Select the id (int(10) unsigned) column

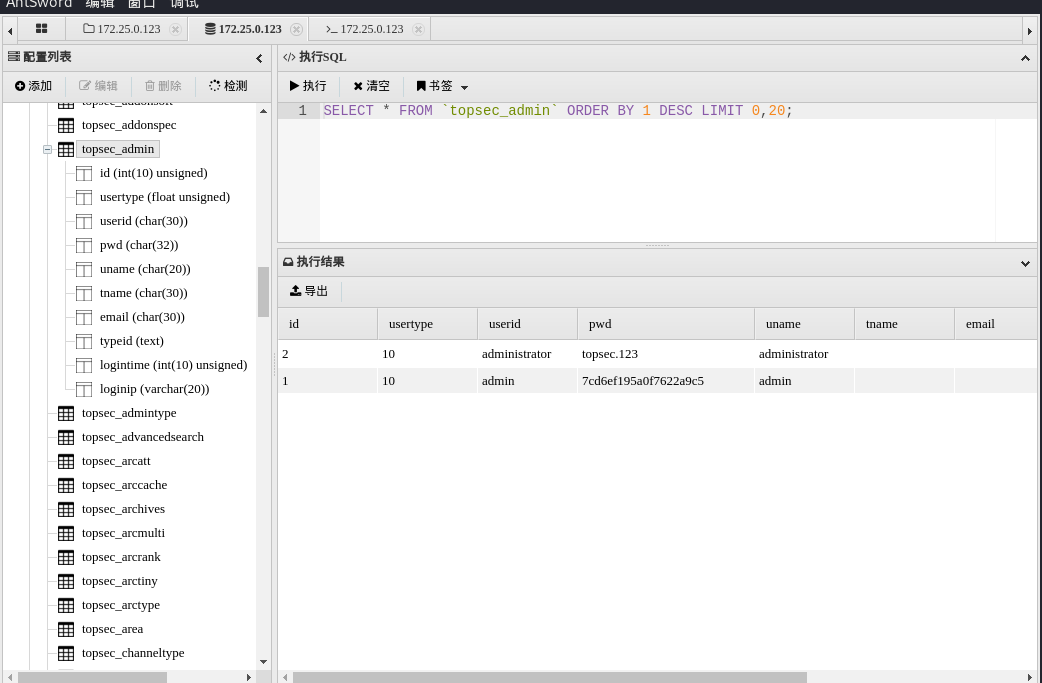pos(154,173)
